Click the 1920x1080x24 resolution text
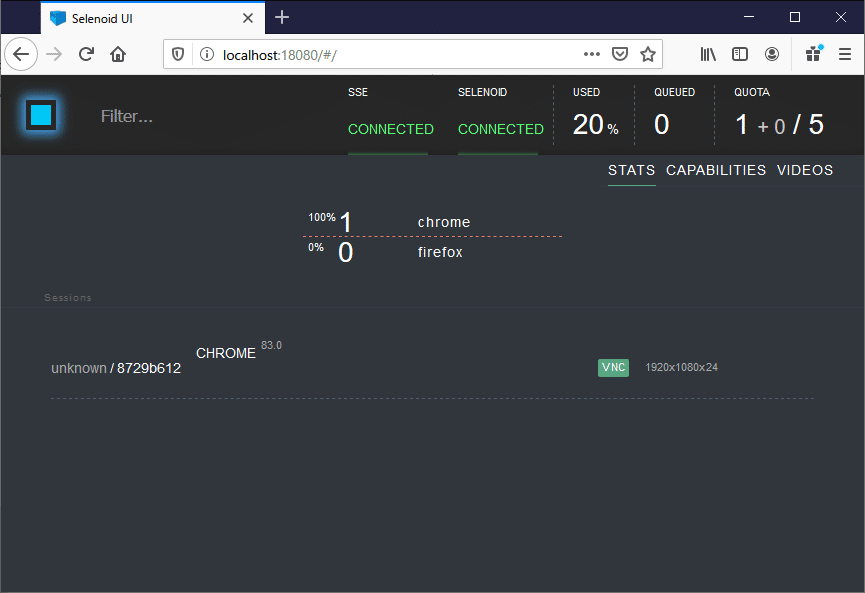The image size is (865, 593). [681, 367]
